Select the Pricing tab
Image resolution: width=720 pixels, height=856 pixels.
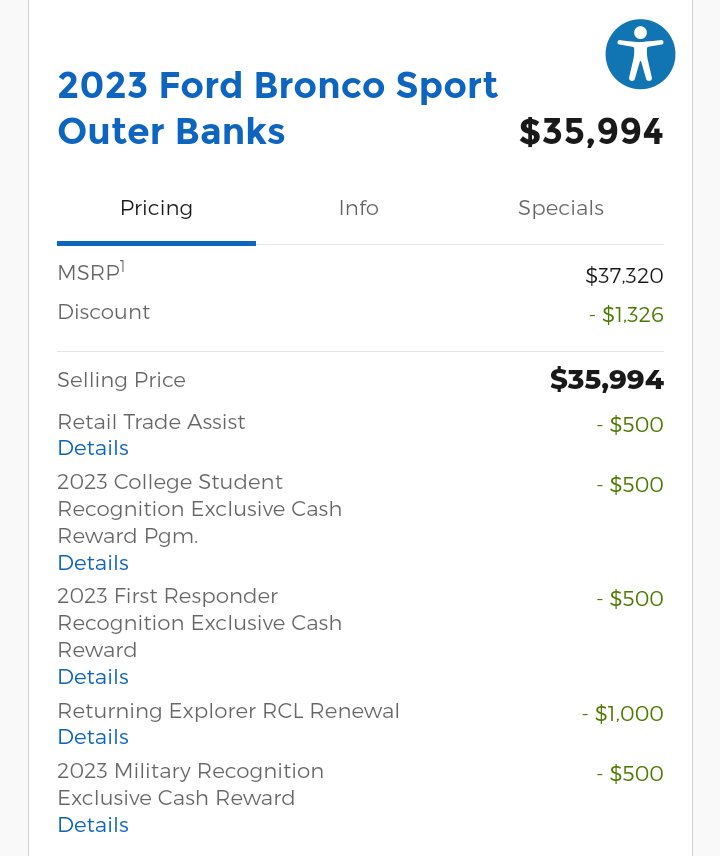click(x=156, y=208)
